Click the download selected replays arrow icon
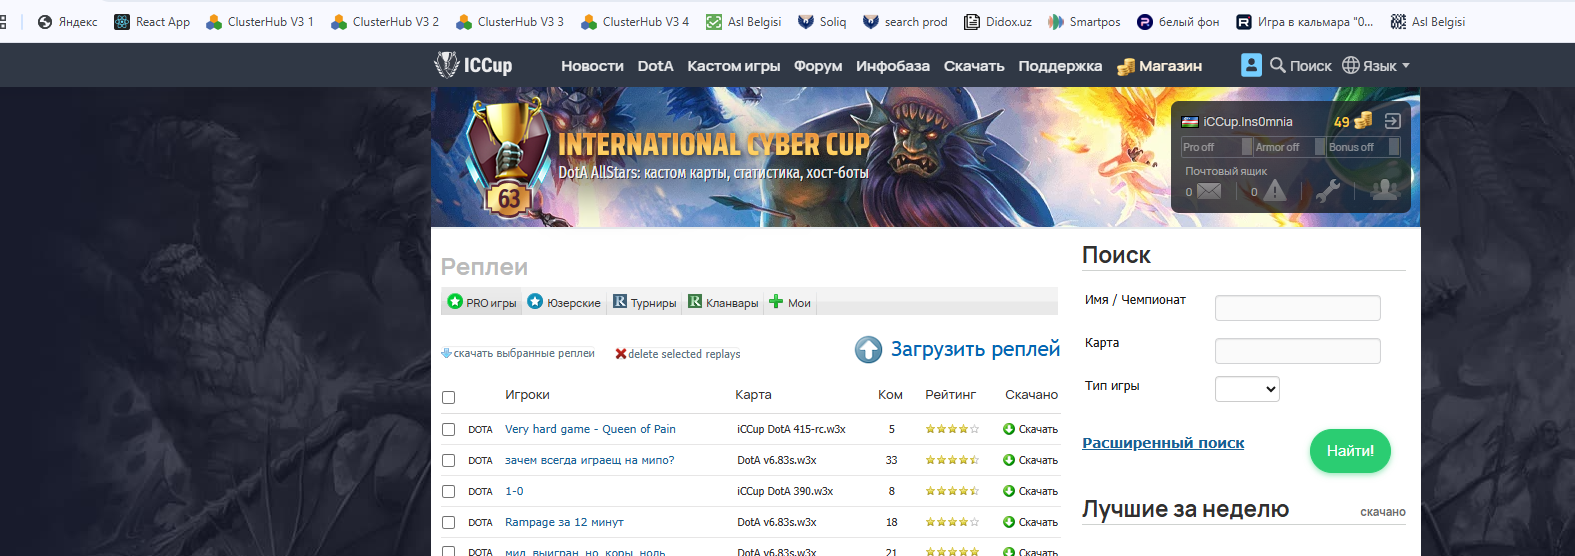Image resolution: width=1575 pixels, height=556 pixels. pos(446,353)
